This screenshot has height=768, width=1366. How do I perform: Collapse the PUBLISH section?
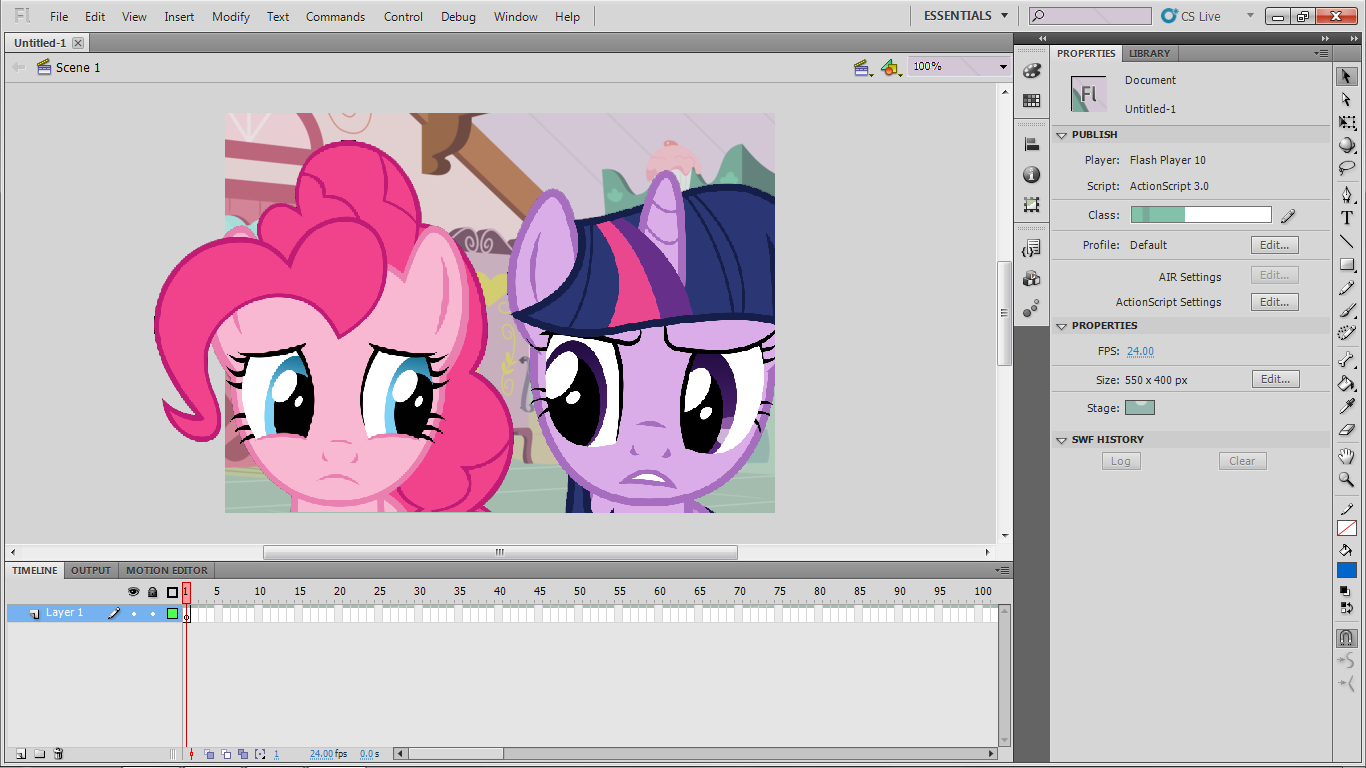point(1061,135)
